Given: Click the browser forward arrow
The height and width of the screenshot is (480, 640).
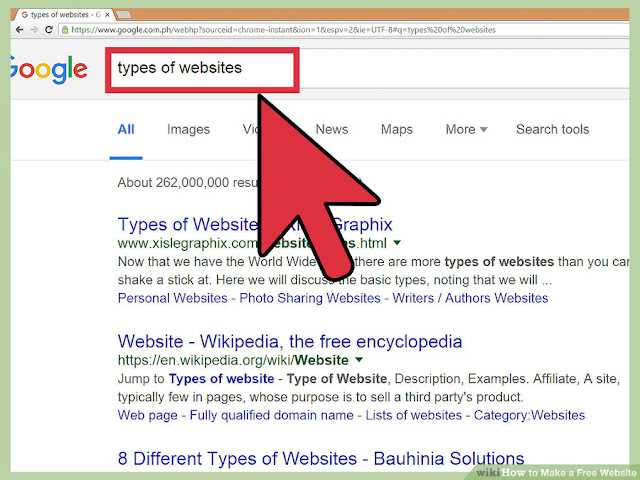Looking at the screenshot, I should click(x=34, y=30).
